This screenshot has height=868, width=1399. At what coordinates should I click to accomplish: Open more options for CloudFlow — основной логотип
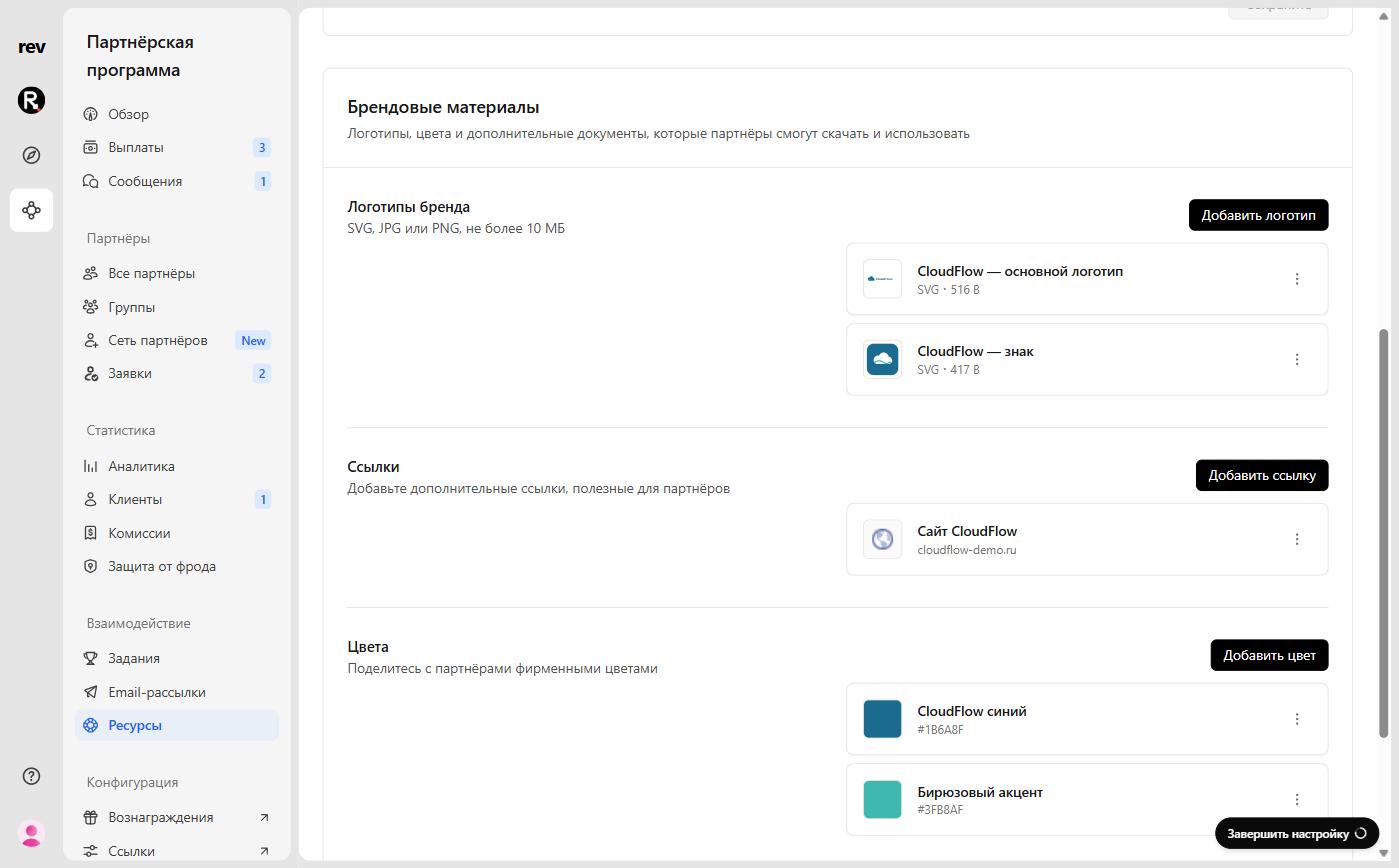[1297, 279]
